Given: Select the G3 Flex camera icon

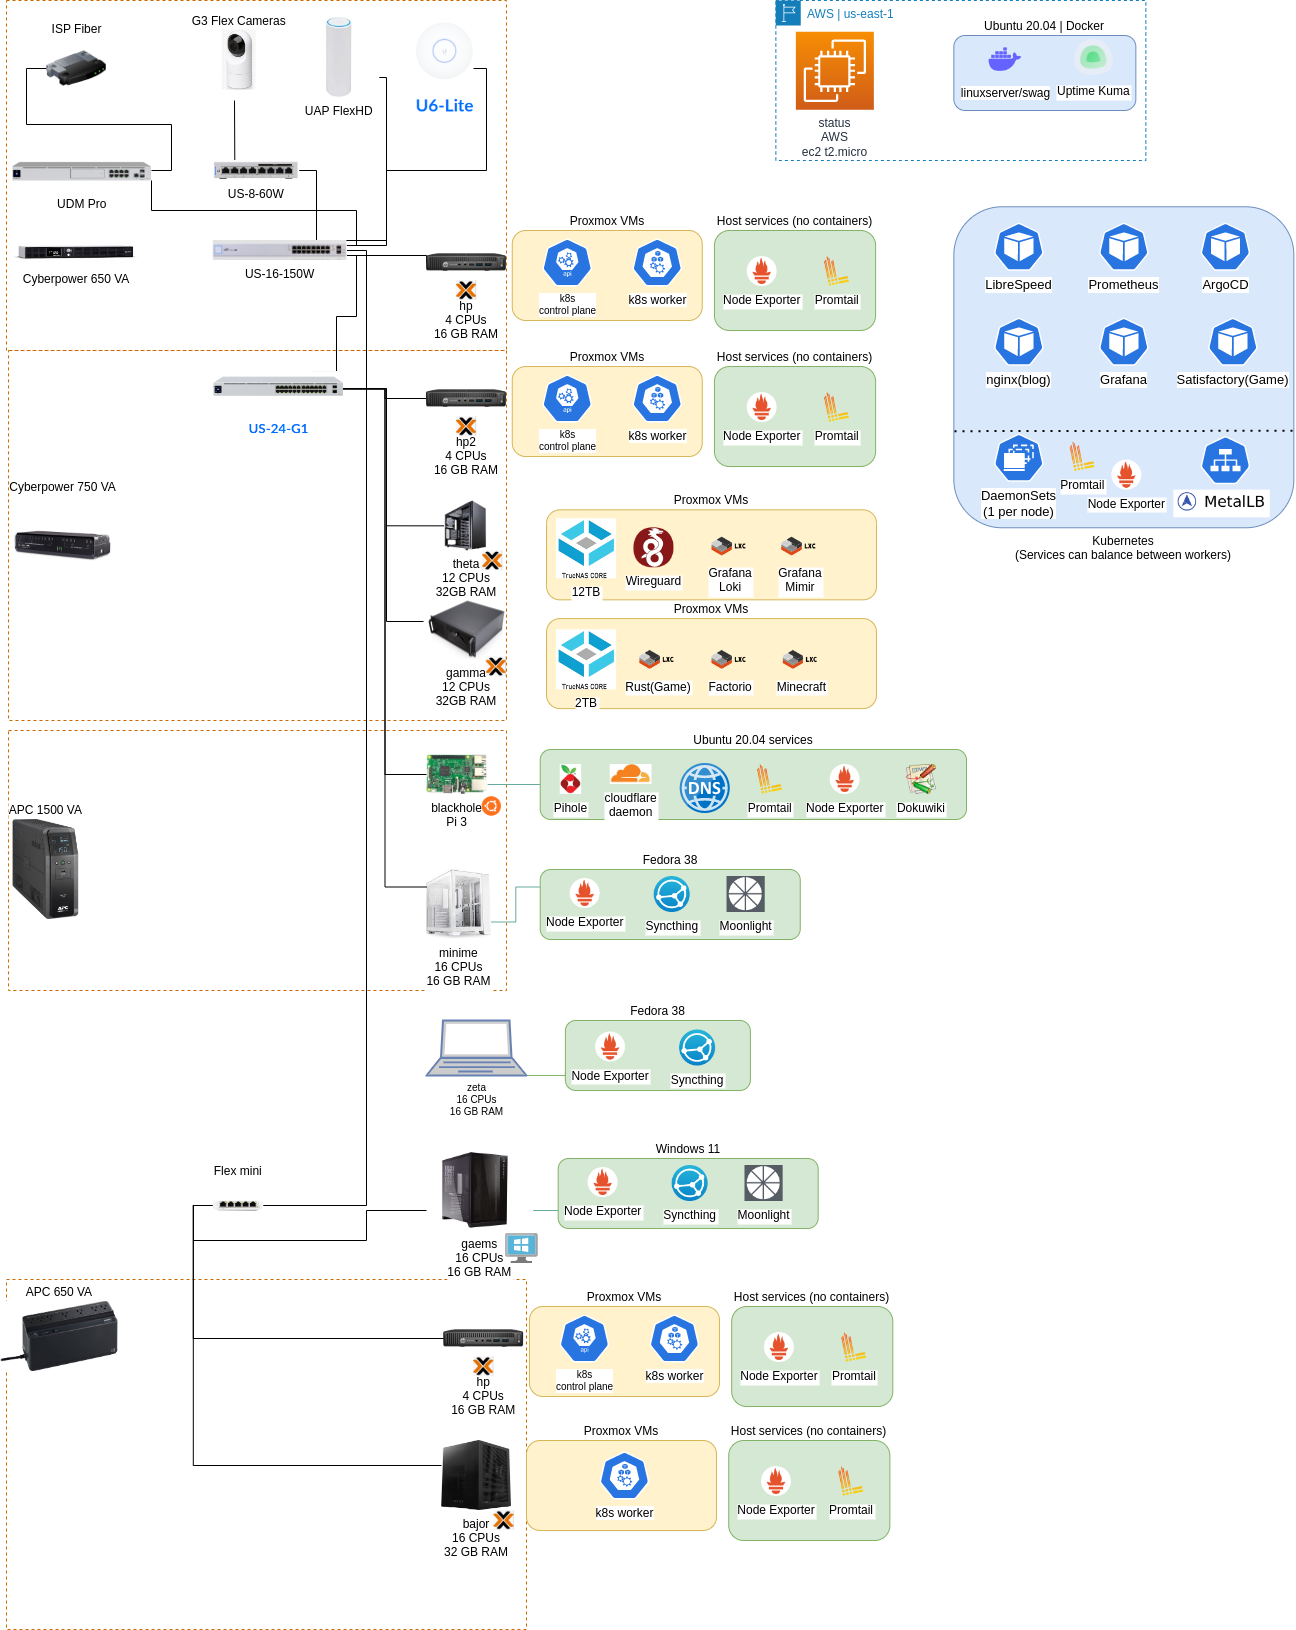Looking at the screenshot, I should 238,60.
